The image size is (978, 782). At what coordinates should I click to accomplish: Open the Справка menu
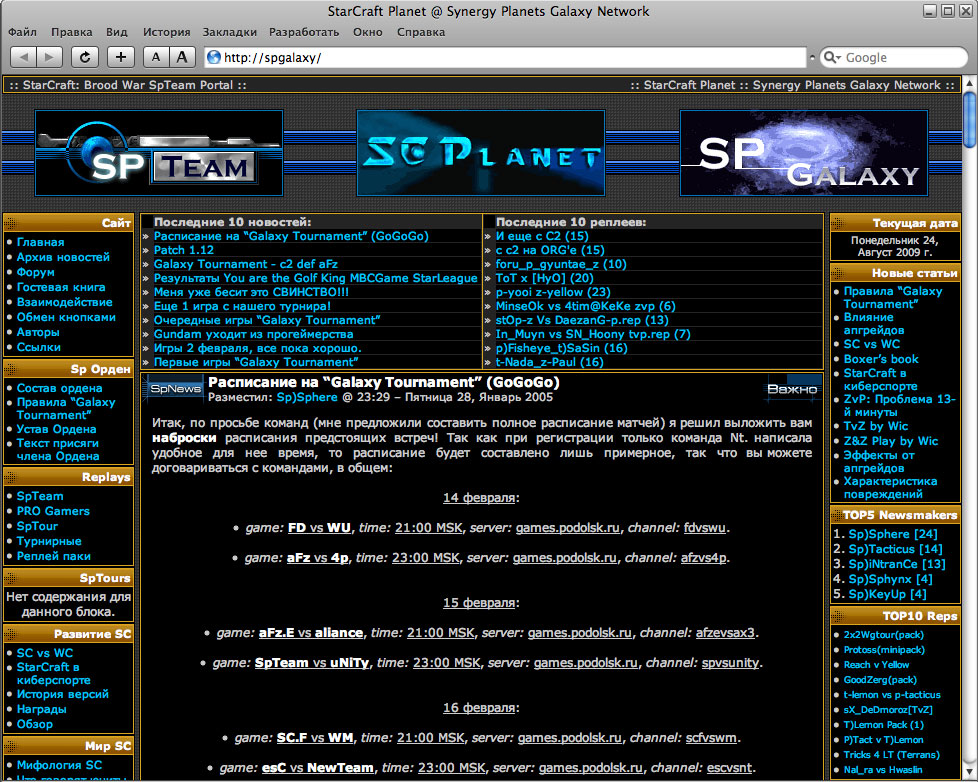pyautogui.click(x=421, y=32)
